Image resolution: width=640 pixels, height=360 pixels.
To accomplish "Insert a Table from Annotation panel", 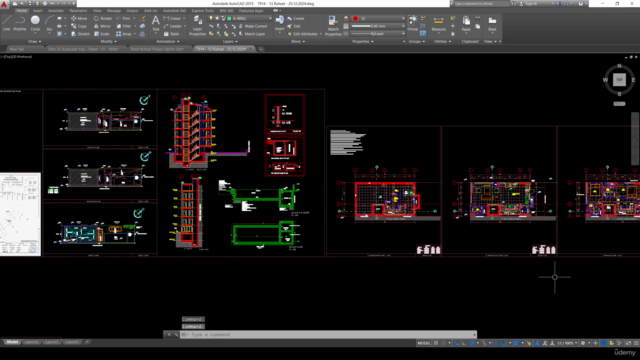I will pos(171,34).
